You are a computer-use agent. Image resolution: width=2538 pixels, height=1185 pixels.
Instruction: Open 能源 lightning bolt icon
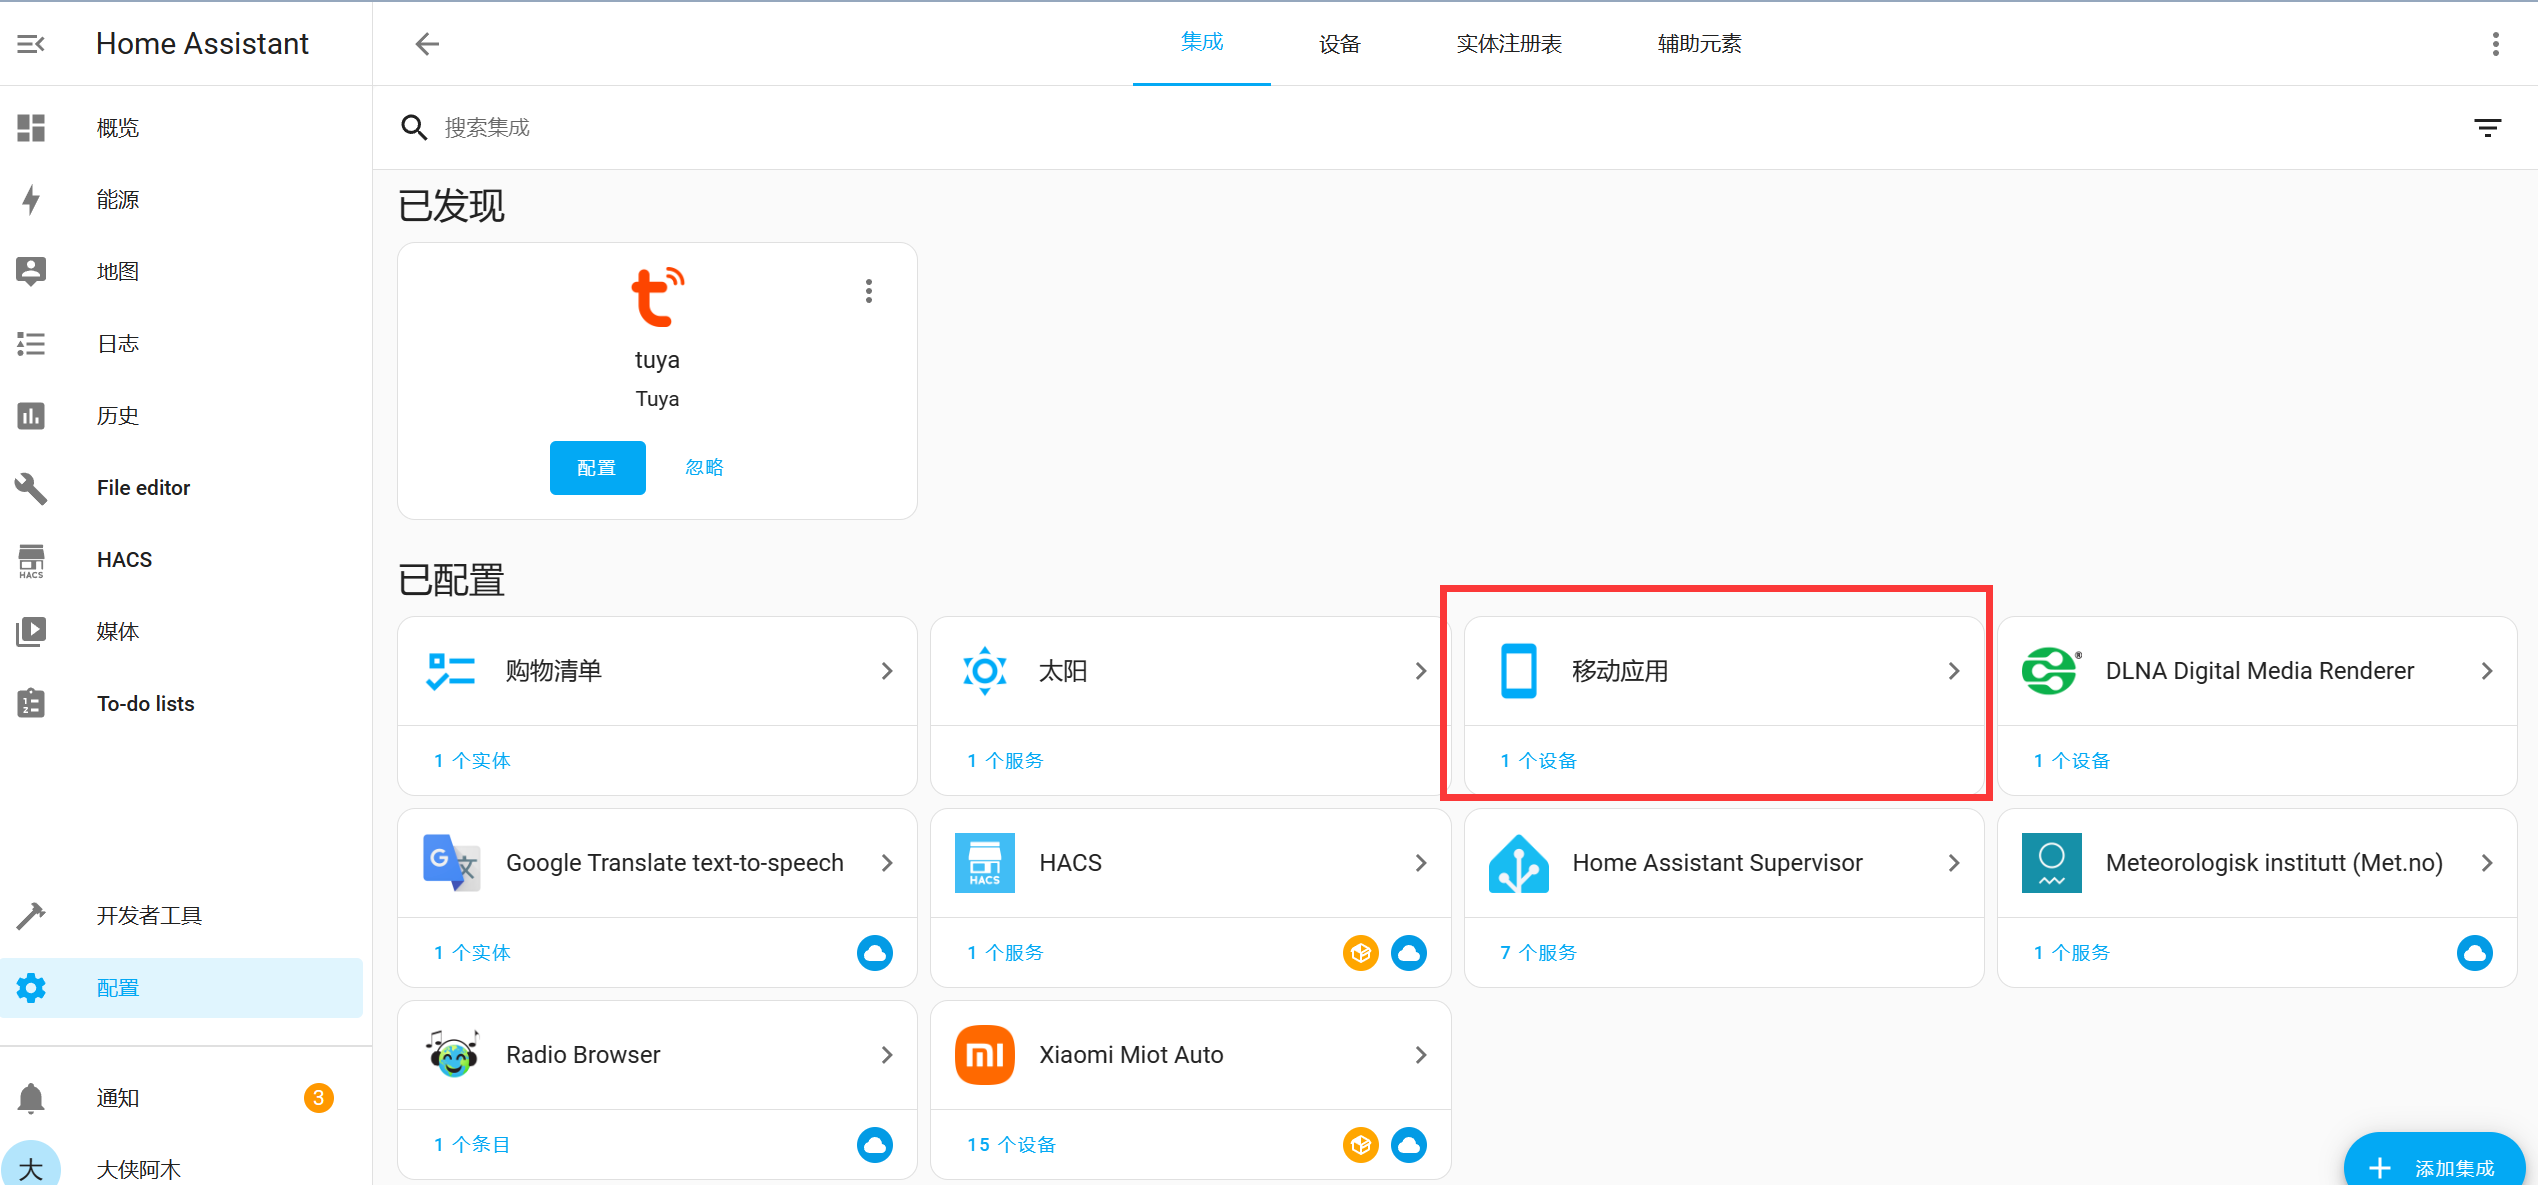31,200
